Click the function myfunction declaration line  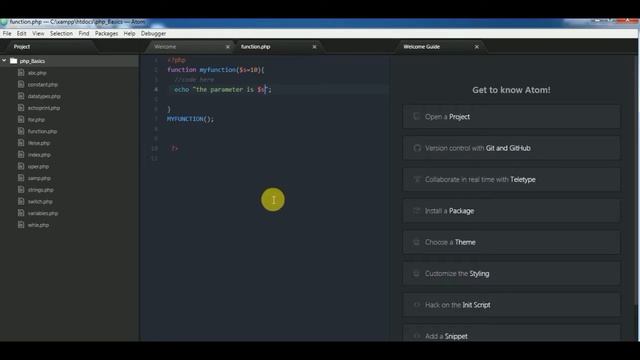pos(216,70)
